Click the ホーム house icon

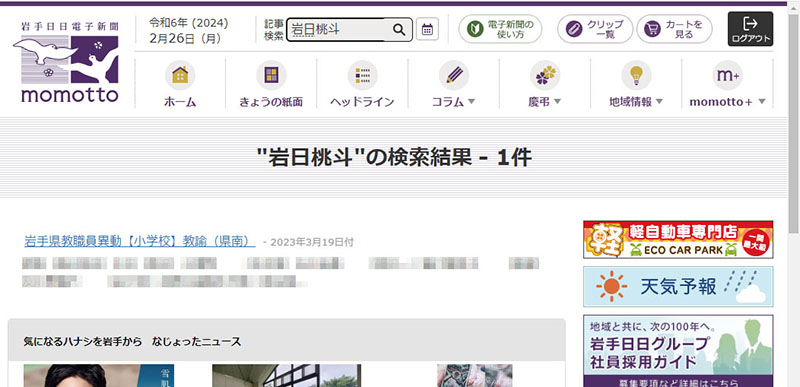(180, 75)
